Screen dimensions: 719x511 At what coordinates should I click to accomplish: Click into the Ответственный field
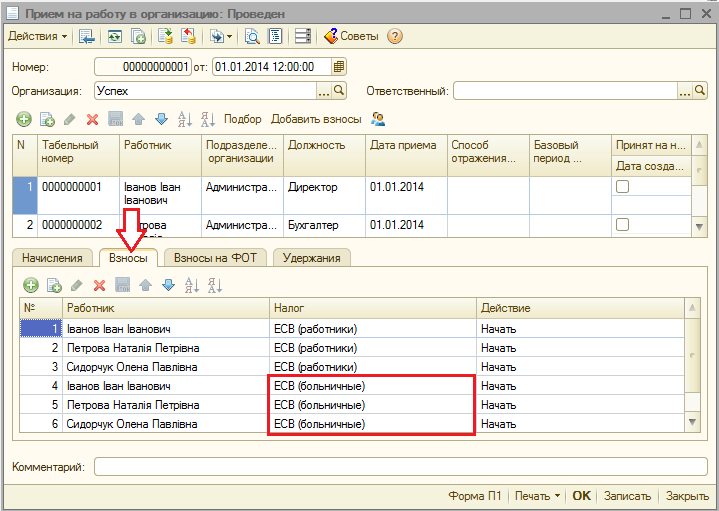tap(565, 91)
